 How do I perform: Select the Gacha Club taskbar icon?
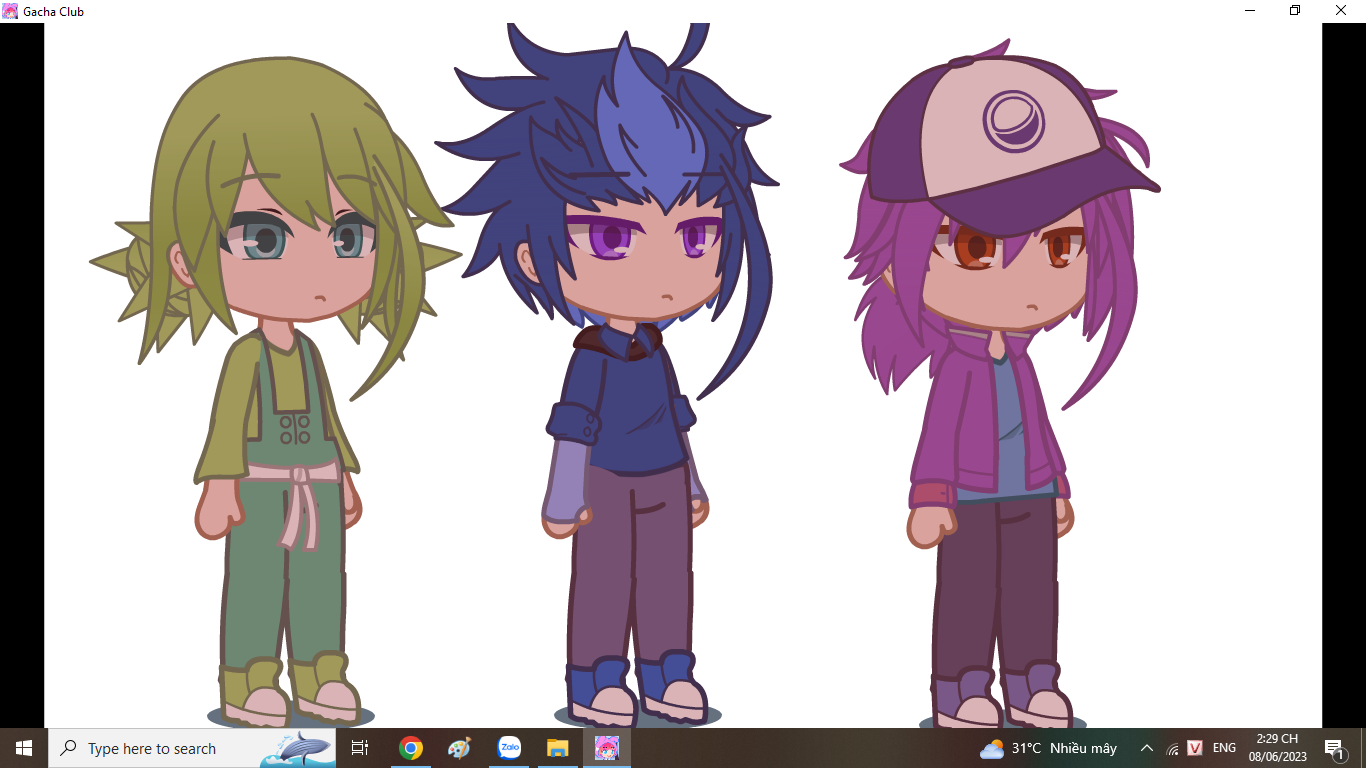pyautogui.click(x=607, y=748)
